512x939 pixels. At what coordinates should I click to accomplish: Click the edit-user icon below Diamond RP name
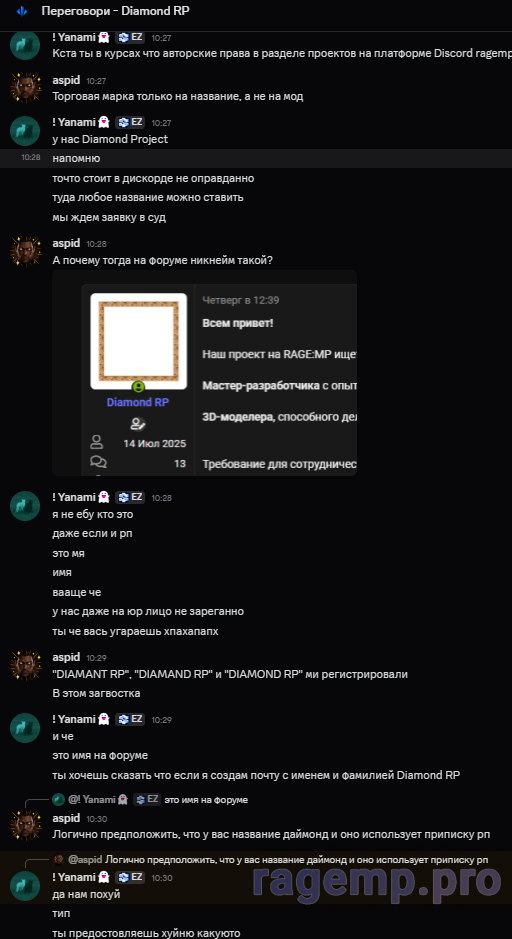click(x=138, y=424)
